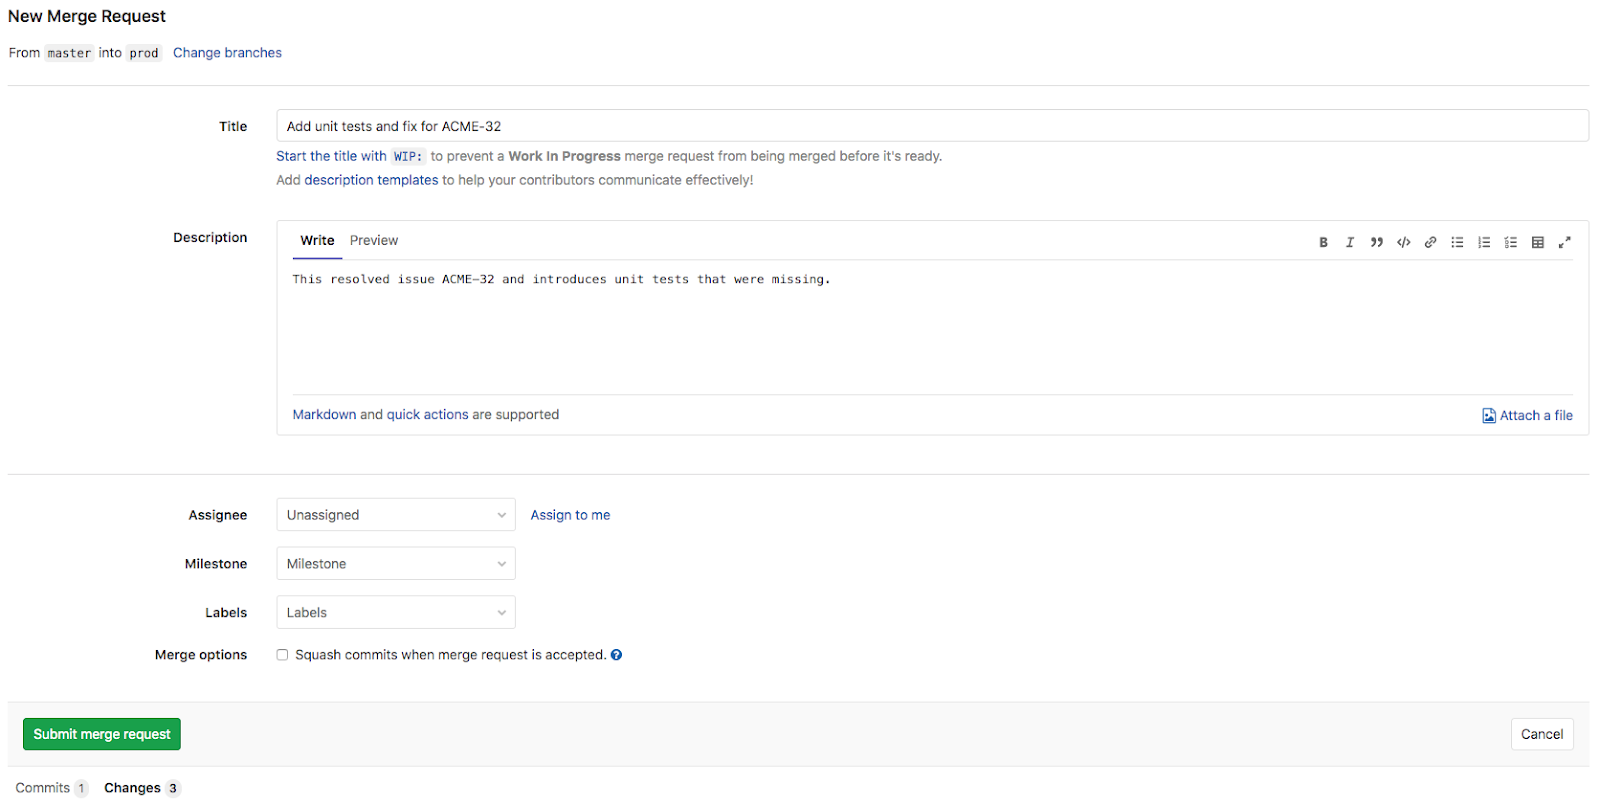This screenshot has height=804, width=1600.
Task: Insert a quote block icon
Action: tap(1377, 242)
